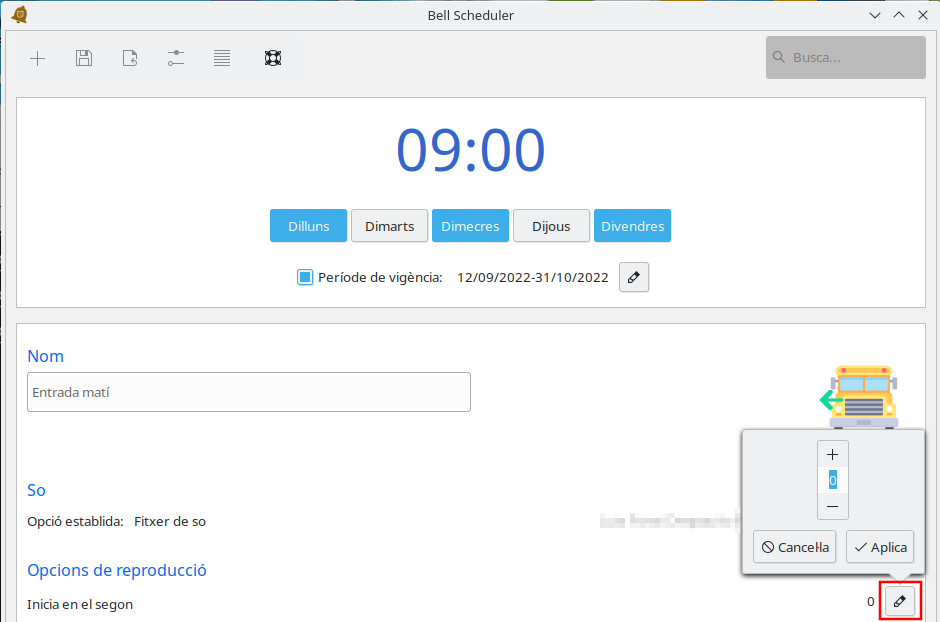Image resolution: width=940 pixels, height=622 pixels.
Task: Click the Nom text field
Action: pos(249,393)
